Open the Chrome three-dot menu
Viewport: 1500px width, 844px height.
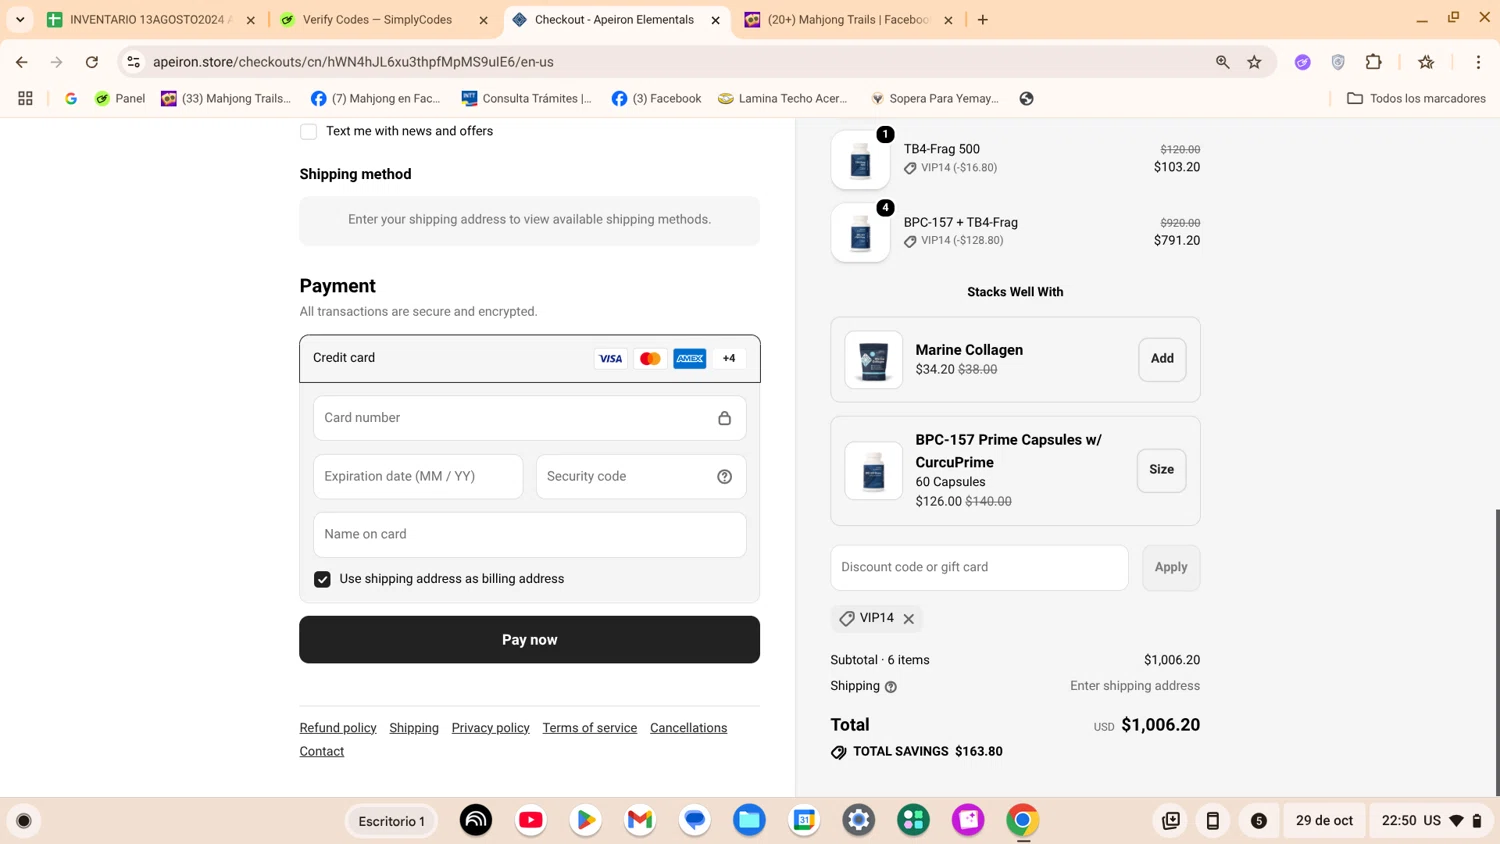[x=1478, y=62]
